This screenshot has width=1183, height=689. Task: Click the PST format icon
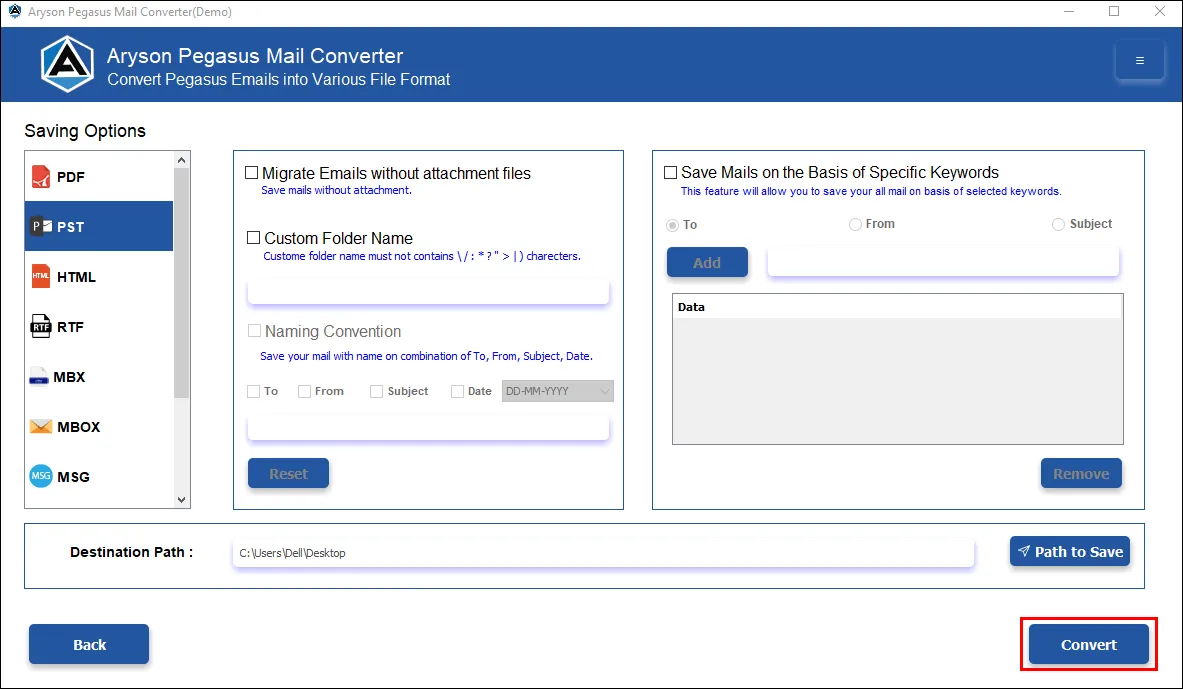tap(41, 226)
